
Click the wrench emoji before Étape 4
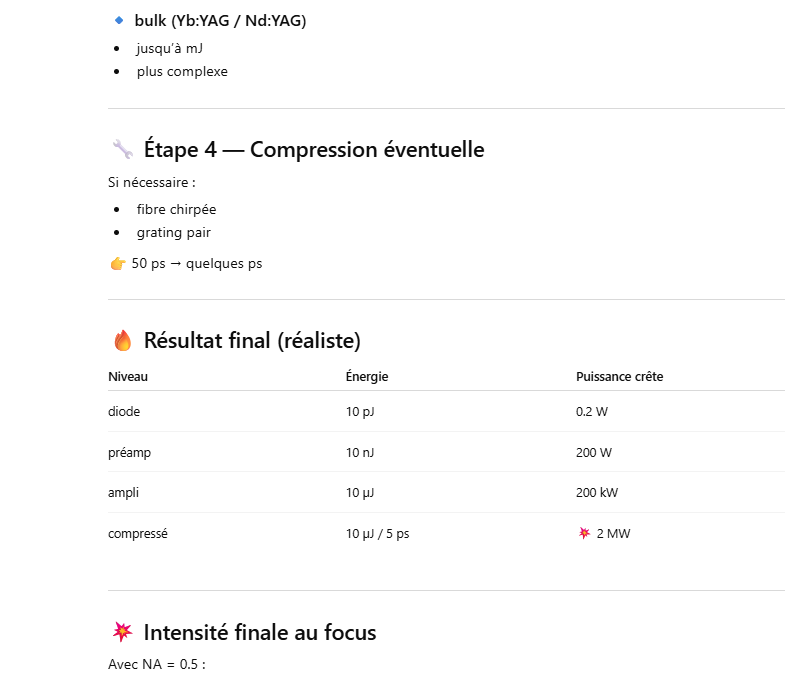coord(122,150)
